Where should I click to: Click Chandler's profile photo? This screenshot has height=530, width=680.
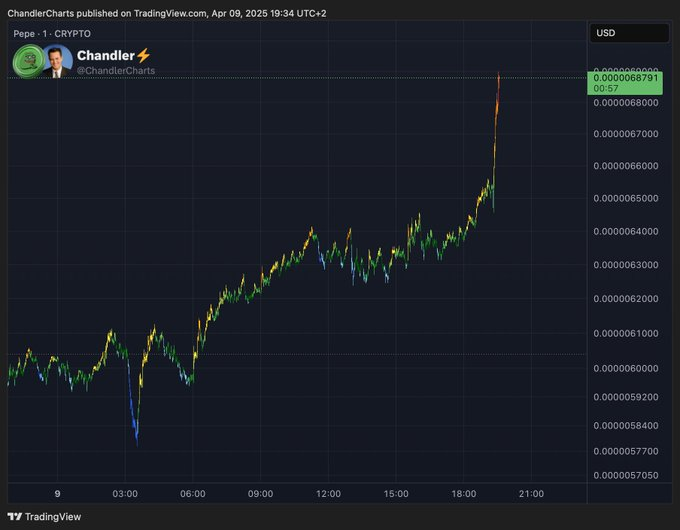[x=58, y=61]
